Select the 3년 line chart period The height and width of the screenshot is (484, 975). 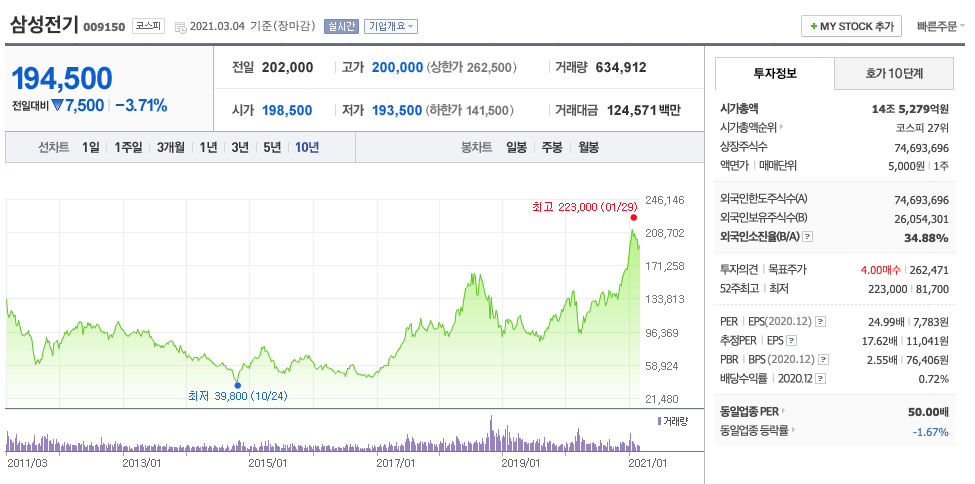tap(240, 147)
